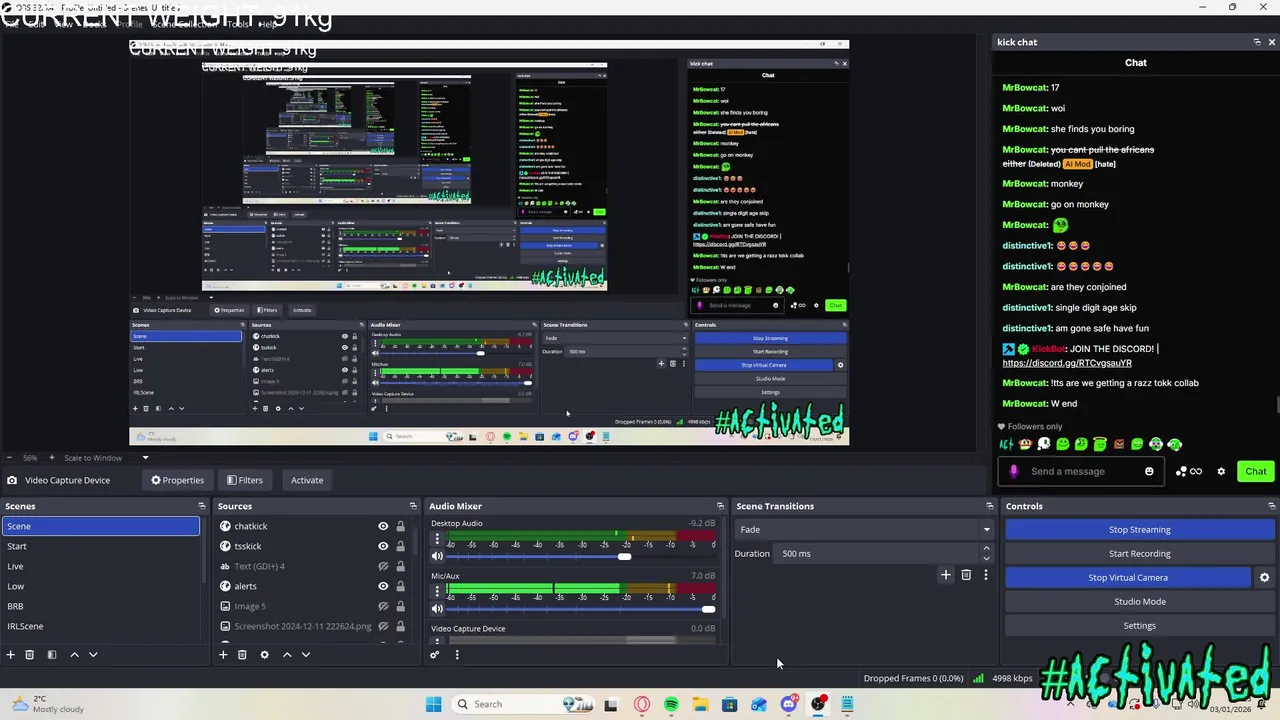Click Stop Virtual Camera button
Screen dimensions: 1280x720
pyautogui.click(x=1128, y=578)
